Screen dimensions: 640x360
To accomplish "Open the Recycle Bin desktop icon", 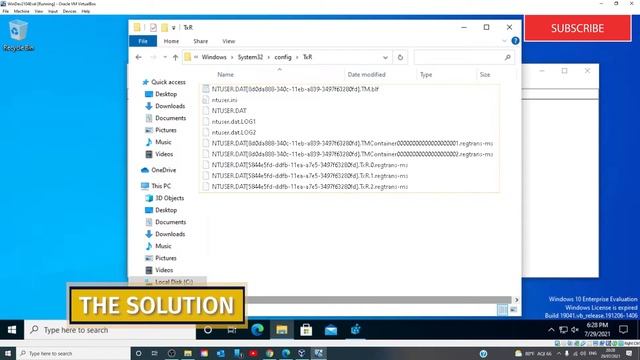I will click(x=18, y=37).
